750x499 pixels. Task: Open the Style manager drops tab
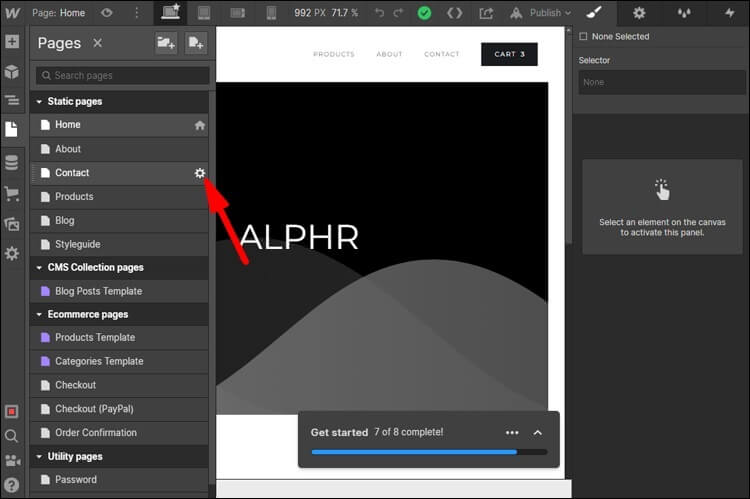pyautogui.click(x=684, y=13)
